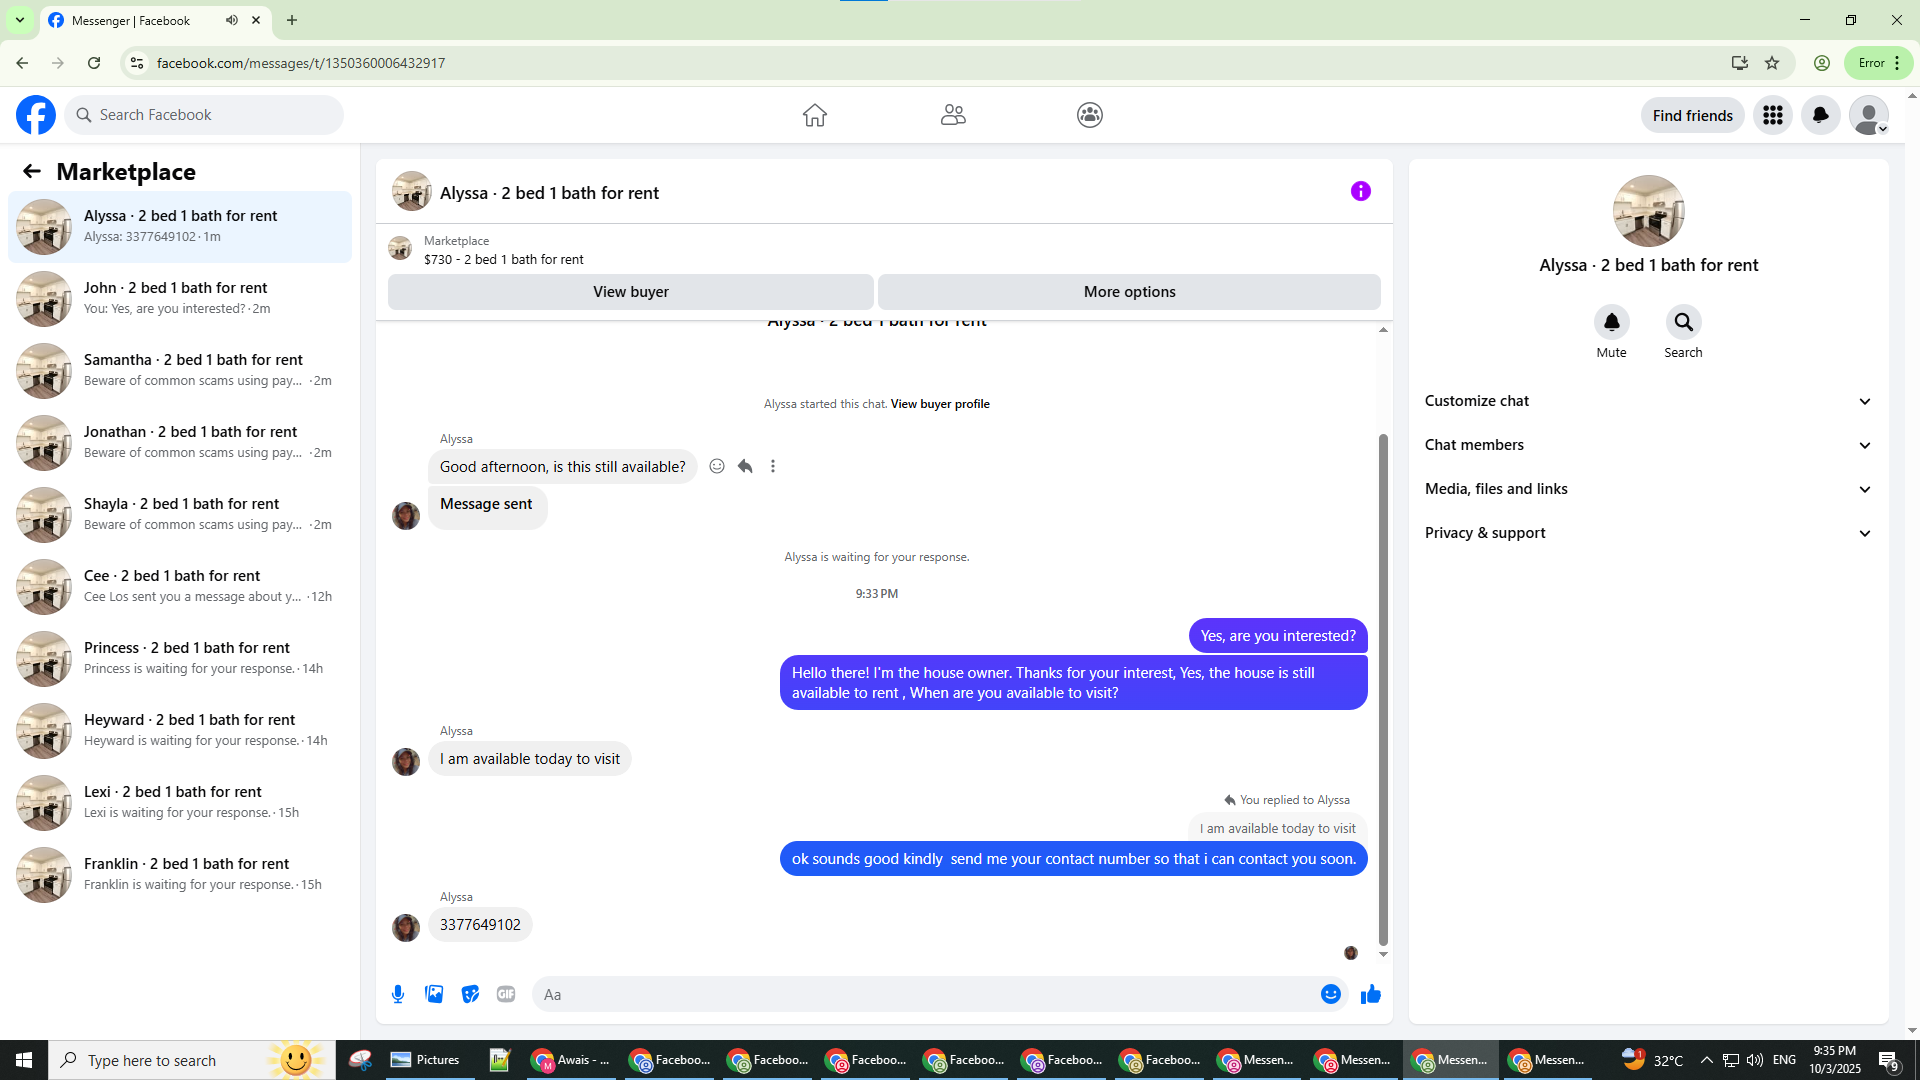Close the Messenger browser tab
The height and width of the screenshot is (1080, 1920).
[x=256, y=20]
